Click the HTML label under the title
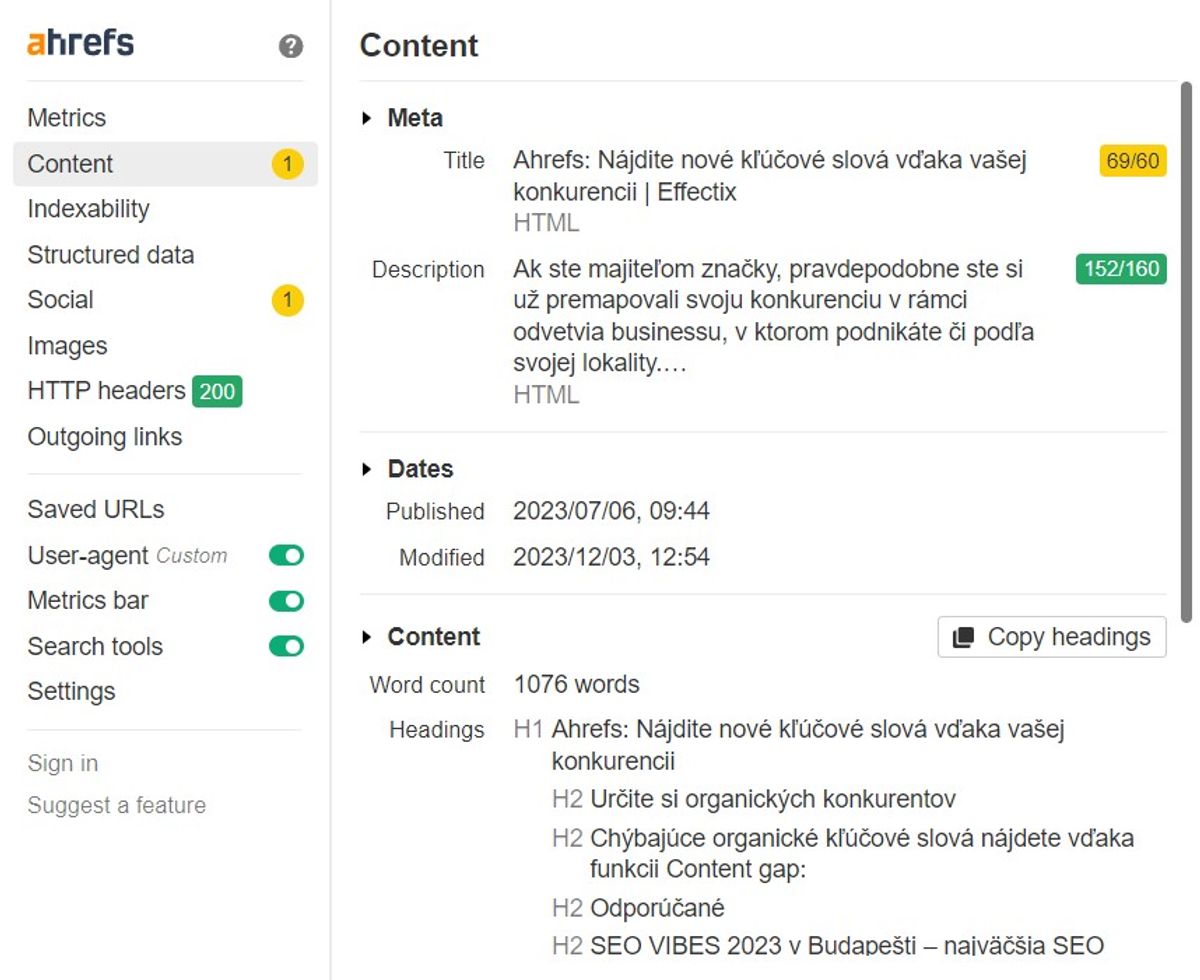The width and height of the screenshot is (1200, 980). coord(546,223)
